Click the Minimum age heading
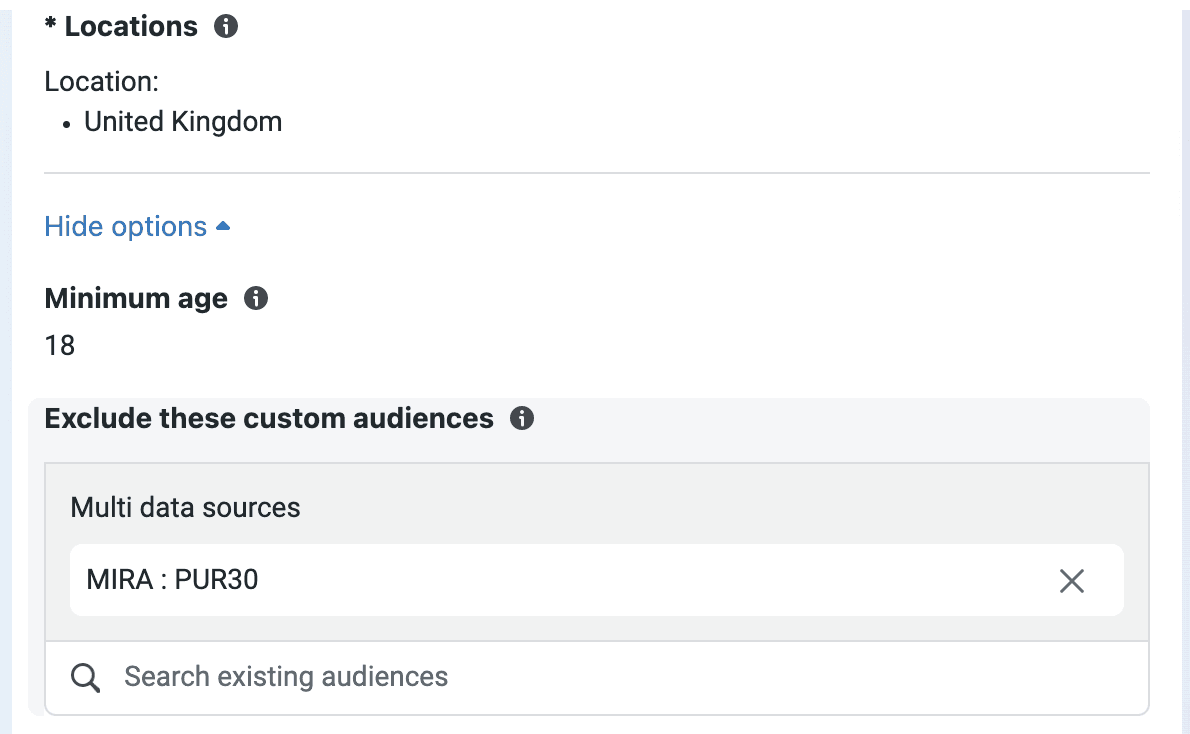 pyautogui.click(x=135, y=298)
